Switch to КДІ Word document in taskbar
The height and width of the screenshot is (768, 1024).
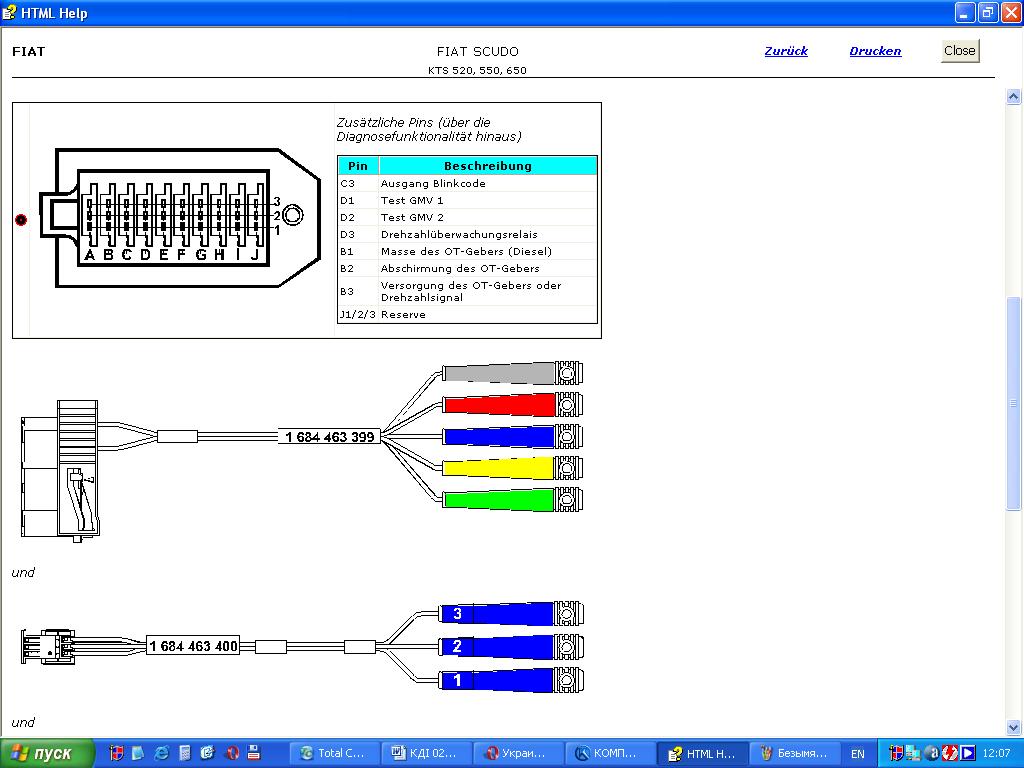[424, 753]
